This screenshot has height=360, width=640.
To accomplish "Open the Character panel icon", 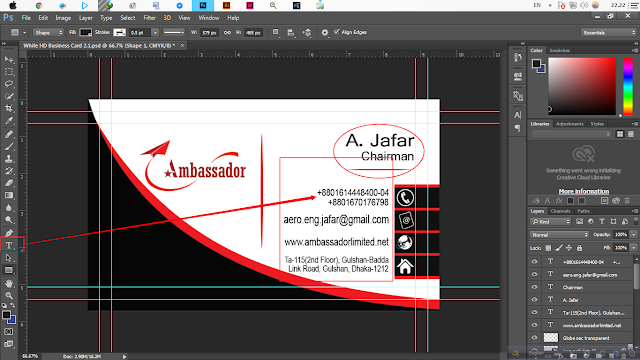I will 518,115.
